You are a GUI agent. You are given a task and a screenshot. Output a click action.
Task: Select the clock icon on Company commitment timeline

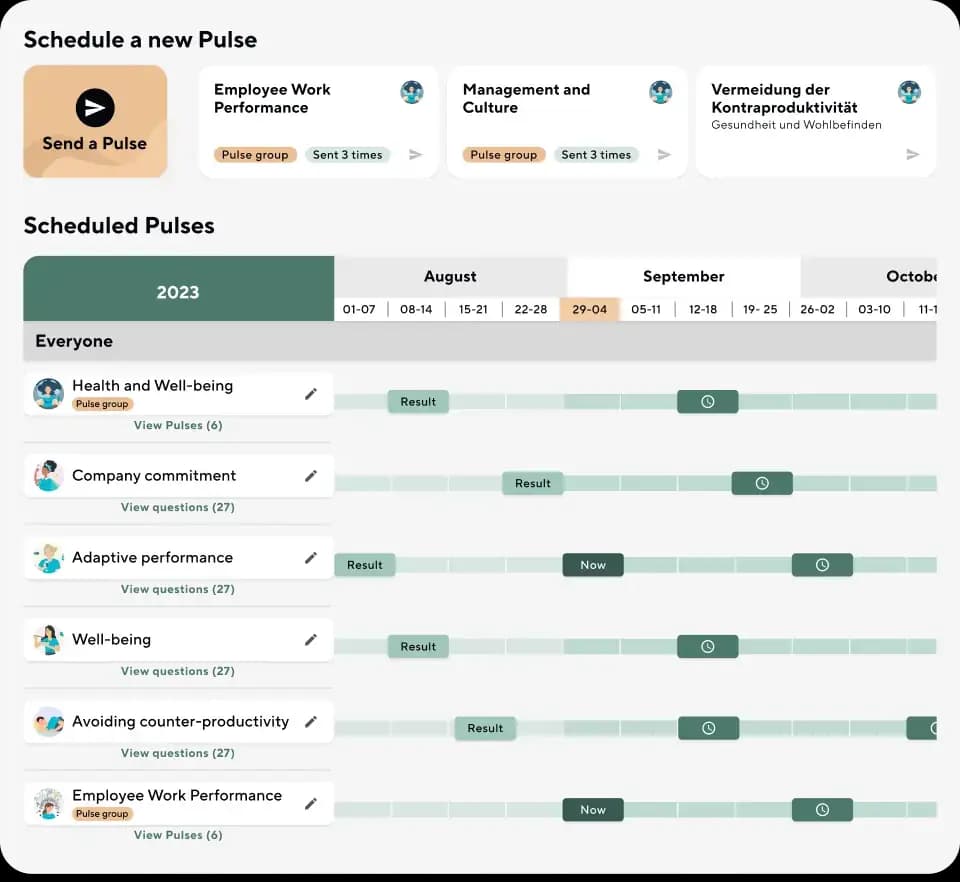[x=762, y=483]
